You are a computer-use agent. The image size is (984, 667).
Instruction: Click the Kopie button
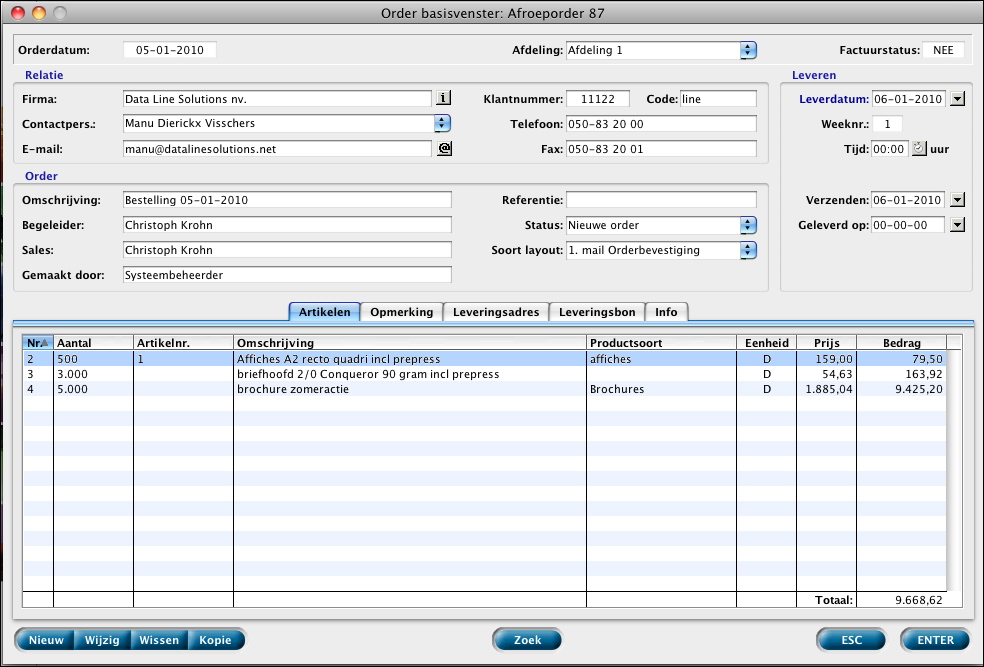[215, 640]
